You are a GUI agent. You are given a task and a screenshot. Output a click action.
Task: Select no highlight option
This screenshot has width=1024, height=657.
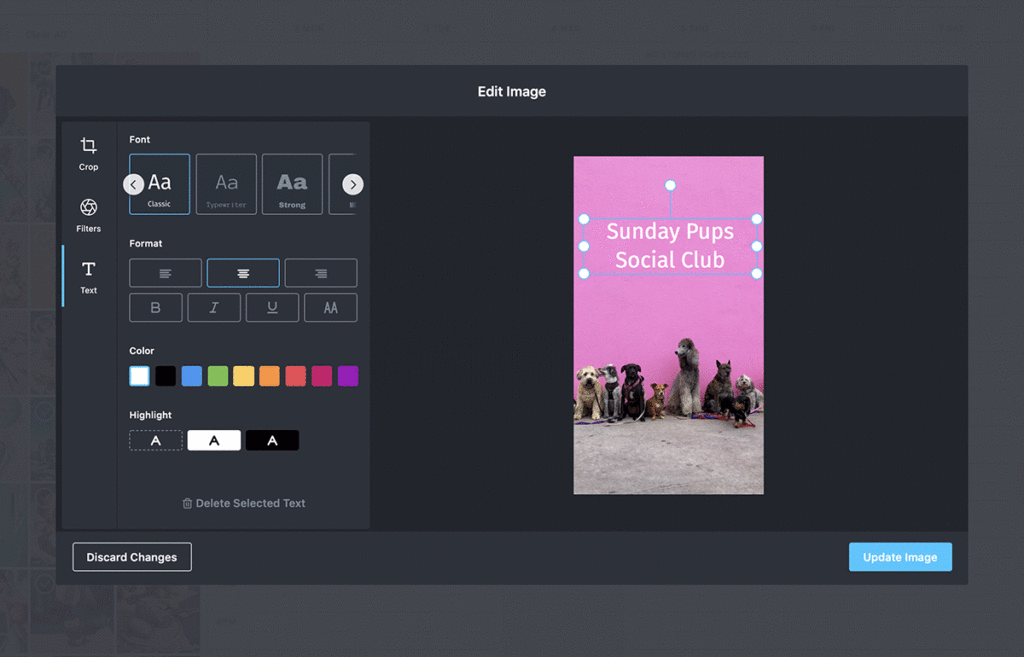[x=155, y=441]
